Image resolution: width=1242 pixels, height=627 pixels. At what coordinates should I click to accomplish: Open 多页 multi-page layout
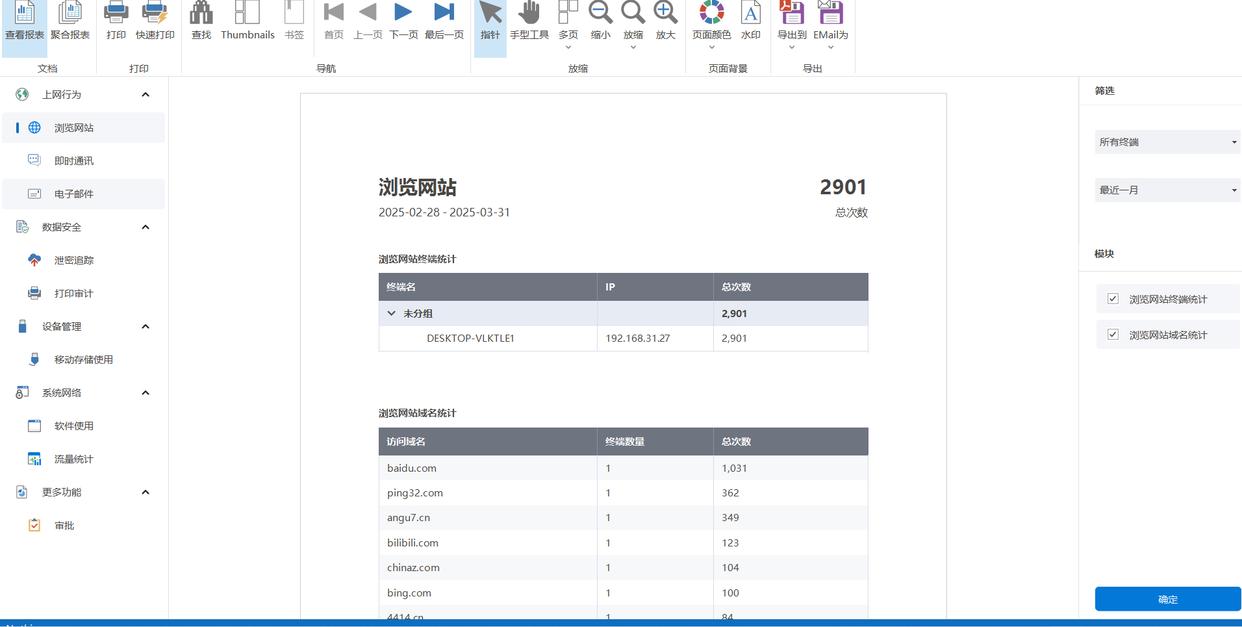[568, 26]
